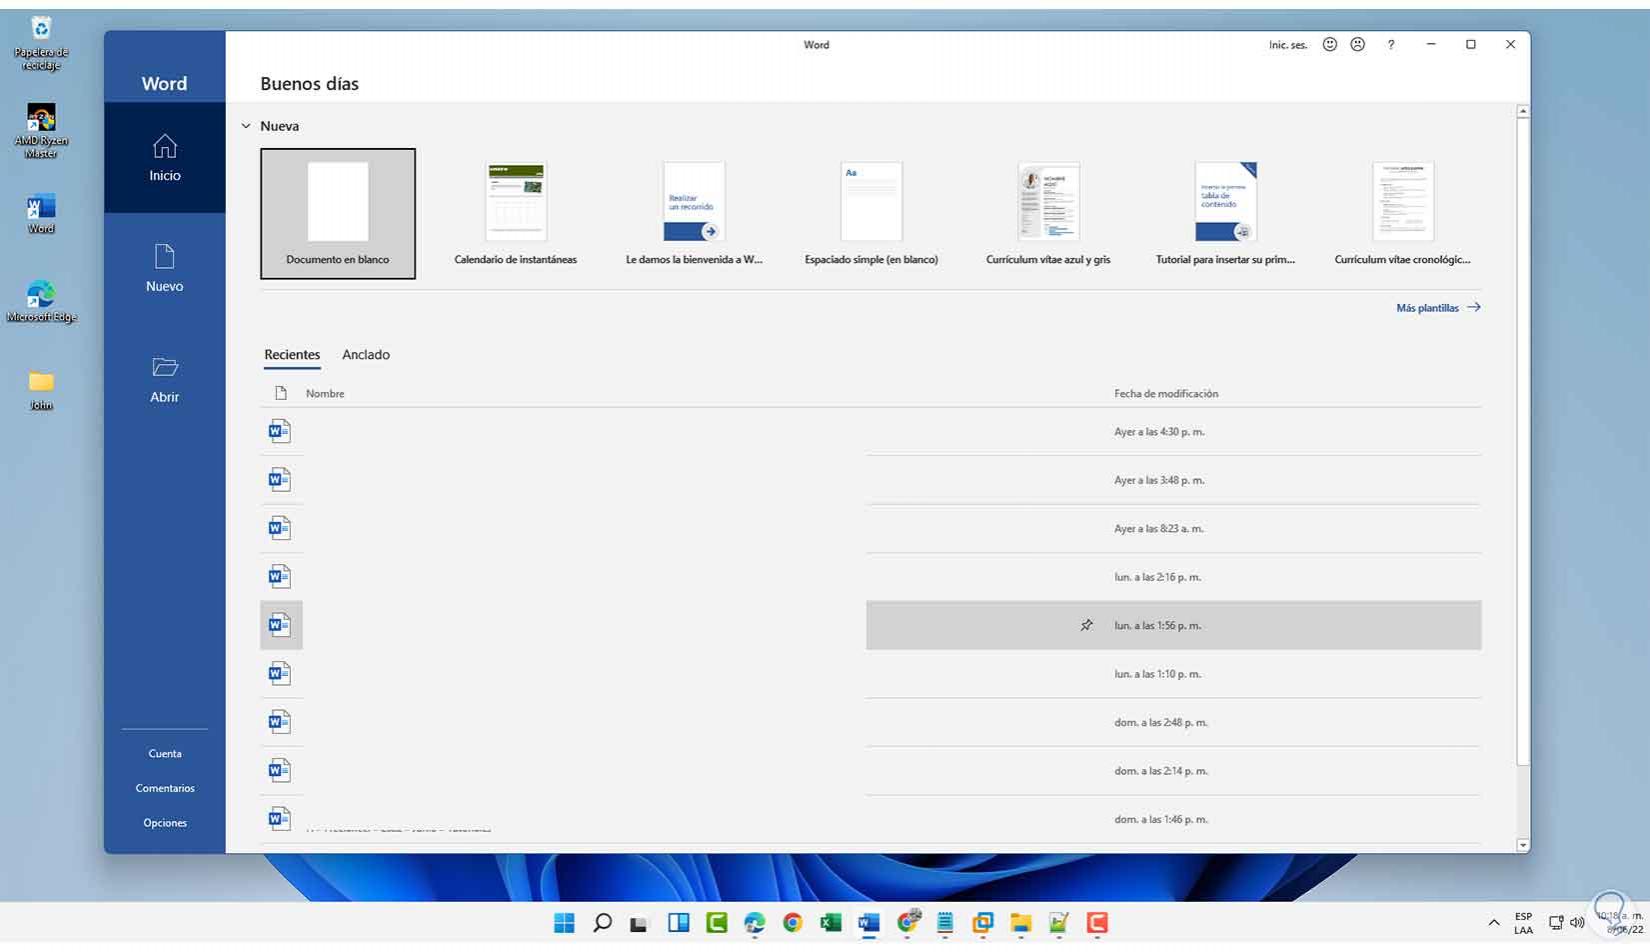Sort by Fecha de modificación header
The width and height of the screenshot is (1650, 952).
[1166, 394]
